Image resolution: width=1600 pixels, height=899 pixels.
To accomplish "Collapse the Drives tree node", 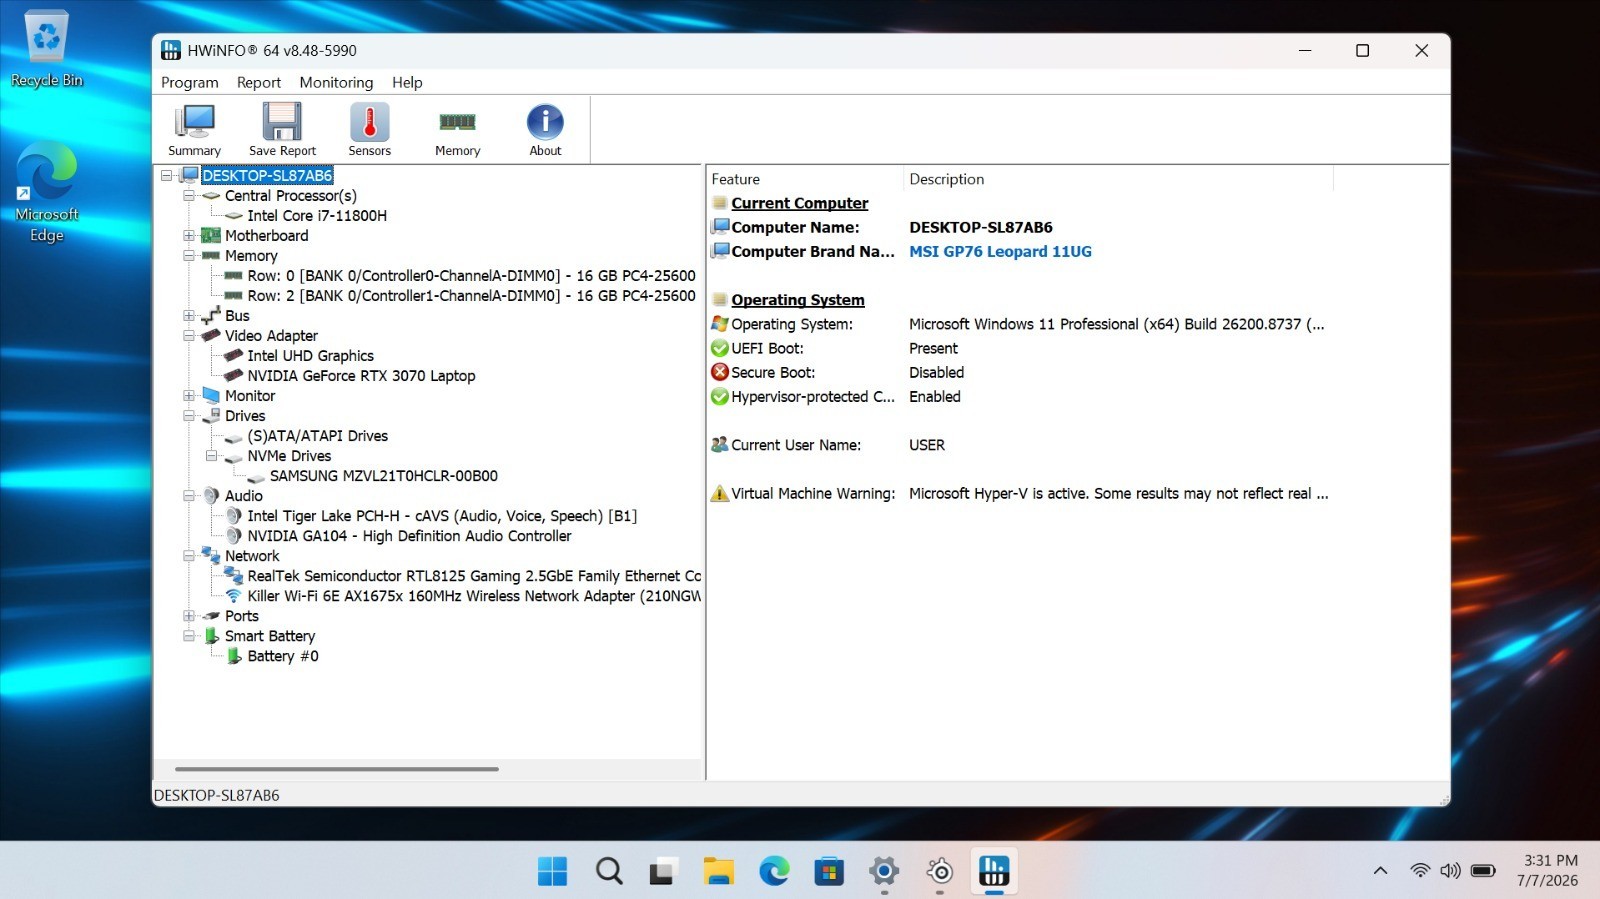I will pyautogui.click(x=189, y=416).
